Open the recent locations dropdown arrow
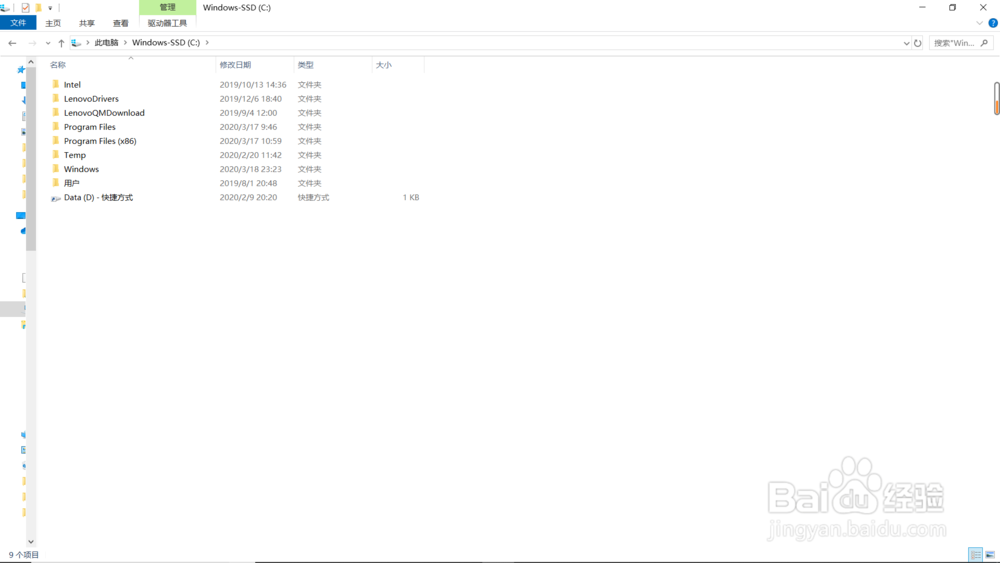This screenshot has height=563, width=1000. (x=48, y=43)
